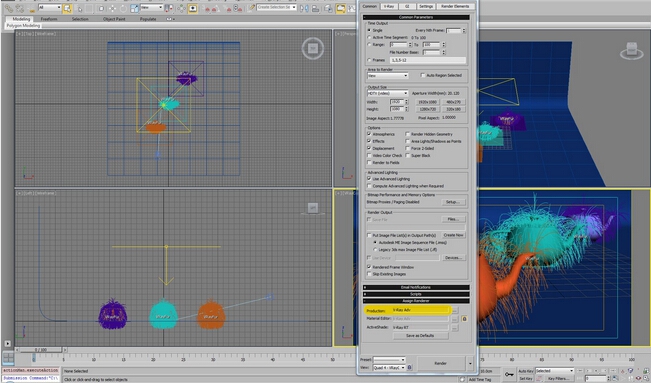Click the Use Pivot Point Center icon
Screen dimensions: 651x383
[x=169, y=8]
